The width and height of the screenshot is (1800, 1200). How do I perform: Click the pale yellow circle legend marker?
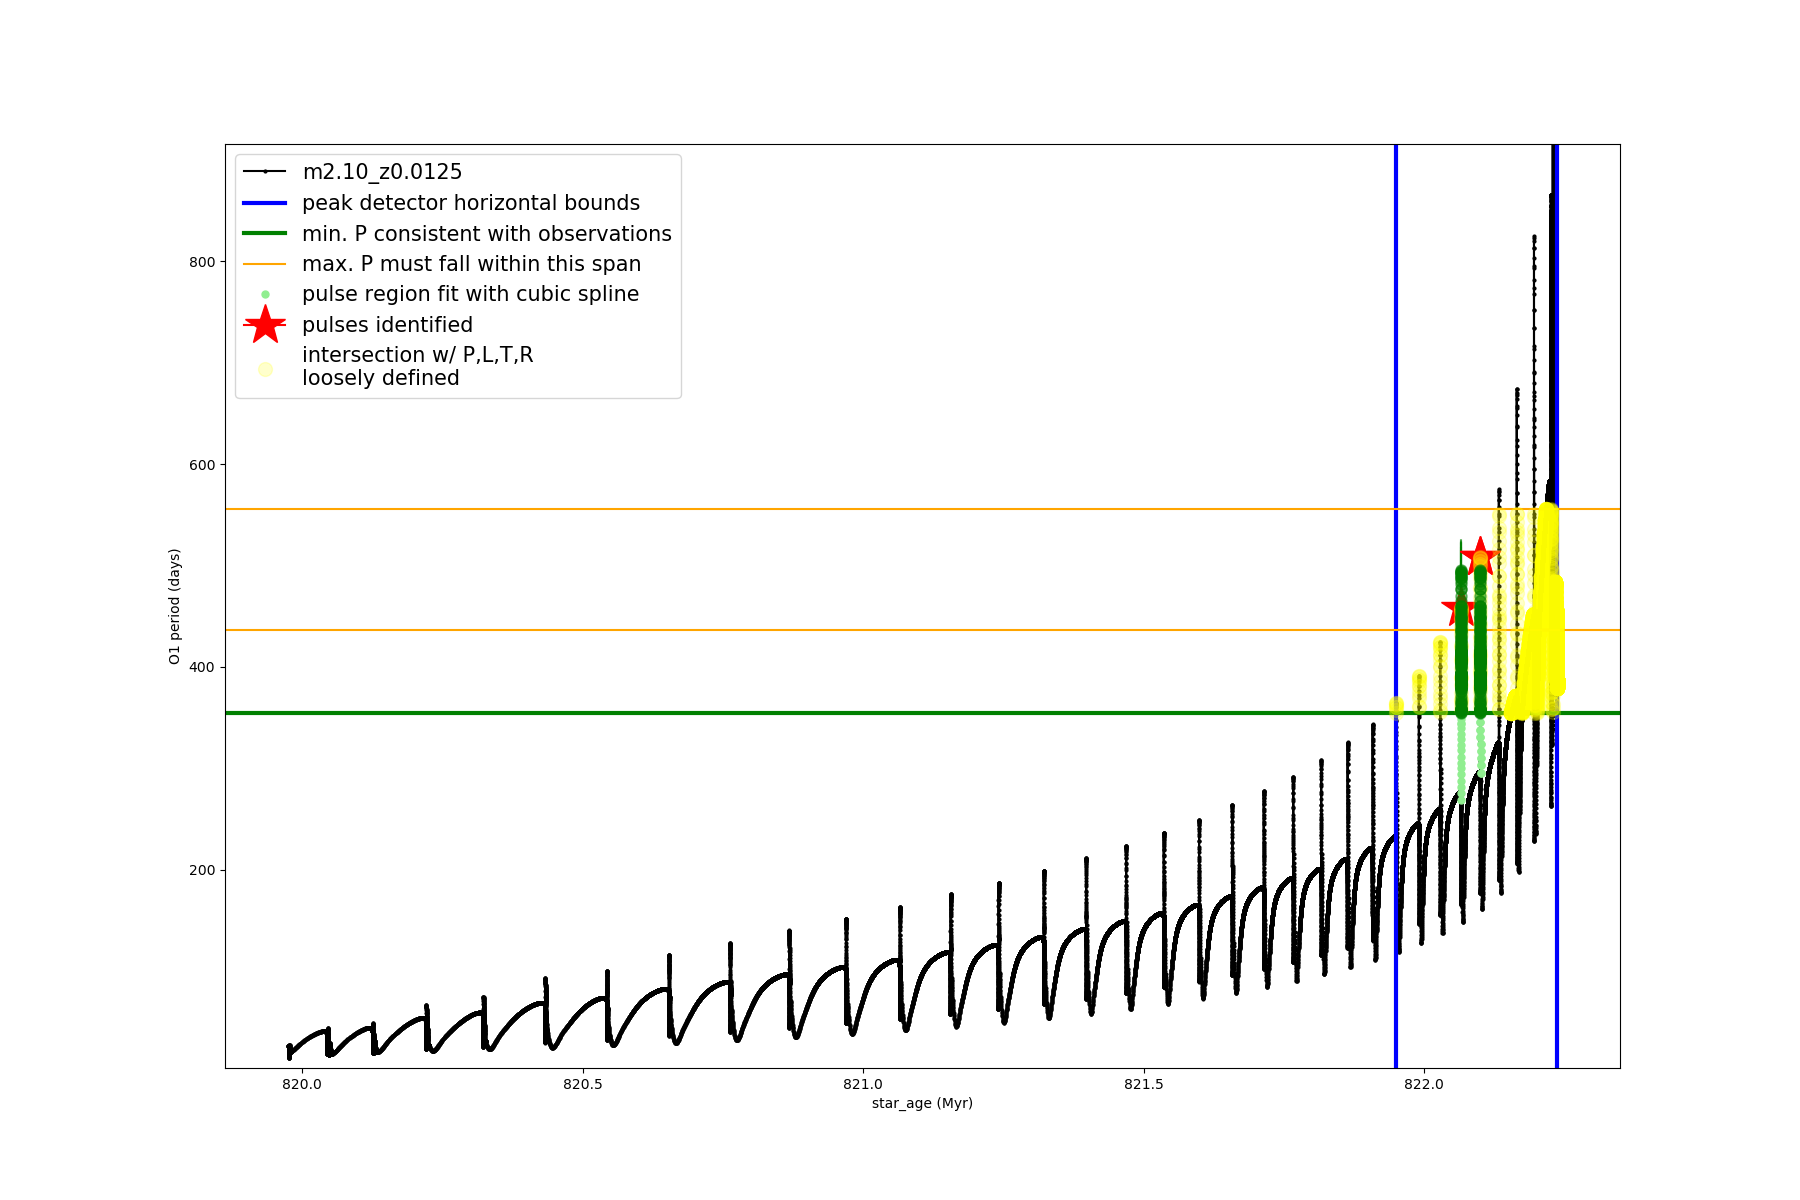(265, 369)
